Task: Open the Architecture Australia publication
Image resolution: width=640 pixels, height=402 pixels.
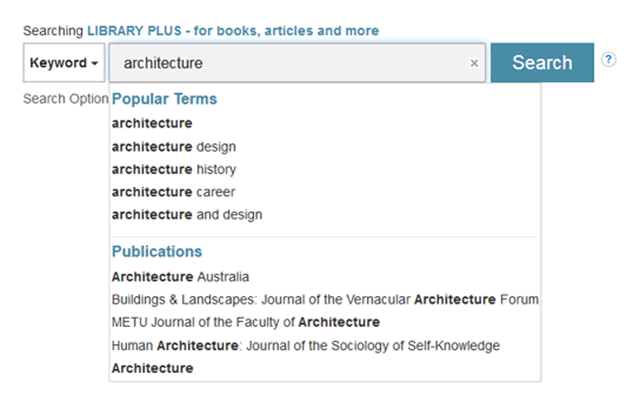Action: pos(181,277)
